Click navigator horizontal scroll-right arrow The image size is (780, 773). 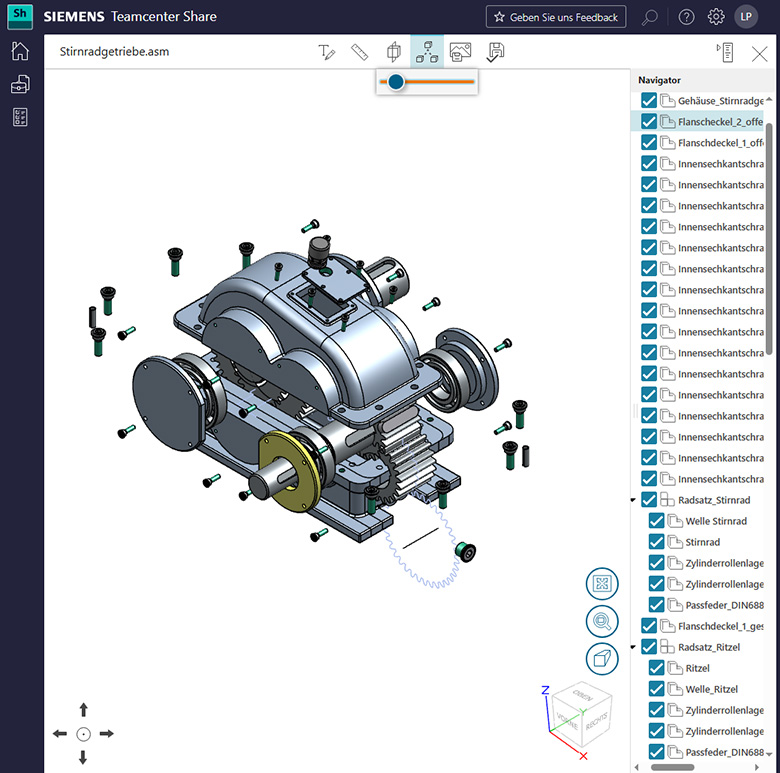point(757,767)
